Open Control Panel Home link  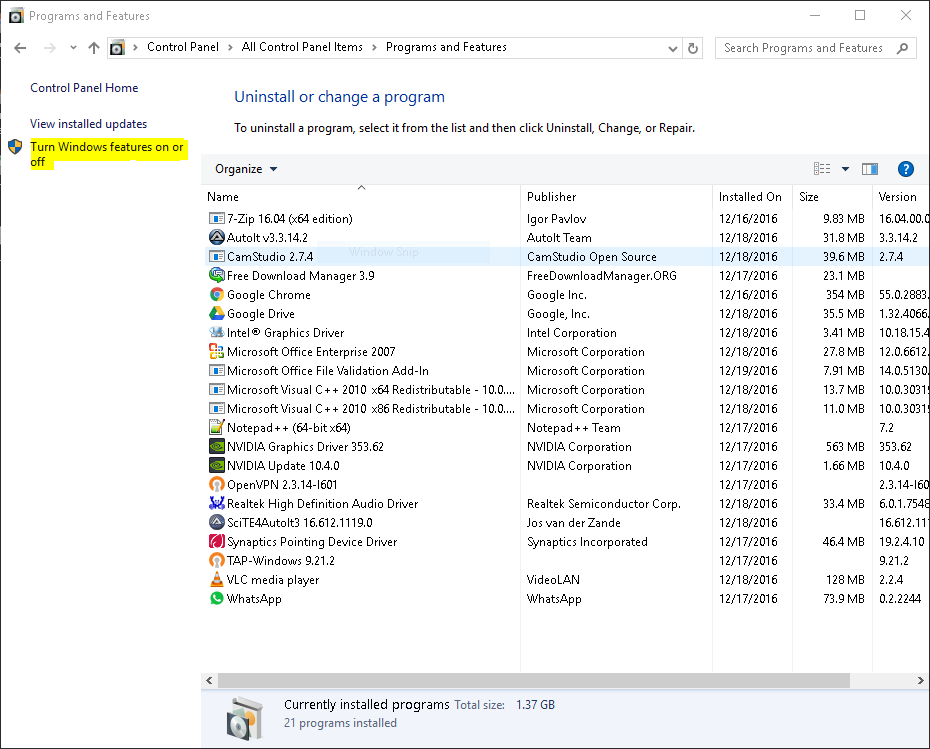coord(84,88)
